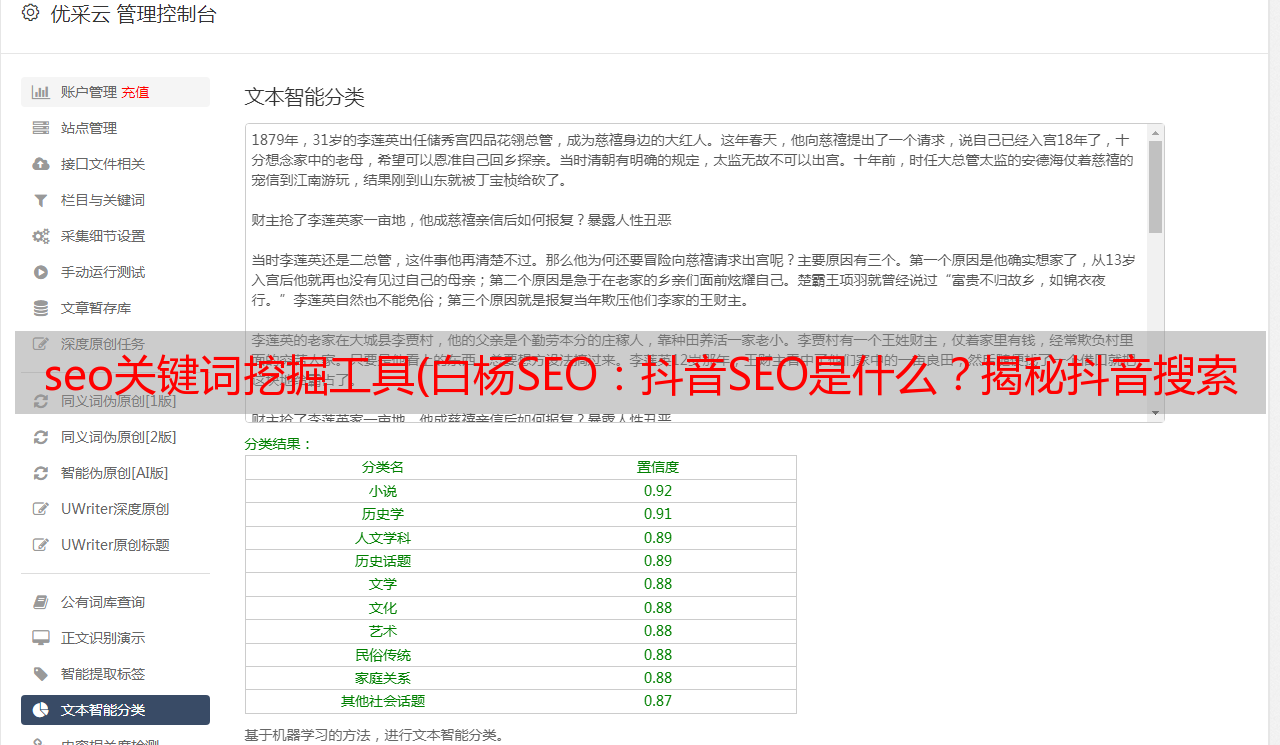Screen dimensions: 1280x745
Task: Click the 历史学 category cell
Action: coord(383,514)
